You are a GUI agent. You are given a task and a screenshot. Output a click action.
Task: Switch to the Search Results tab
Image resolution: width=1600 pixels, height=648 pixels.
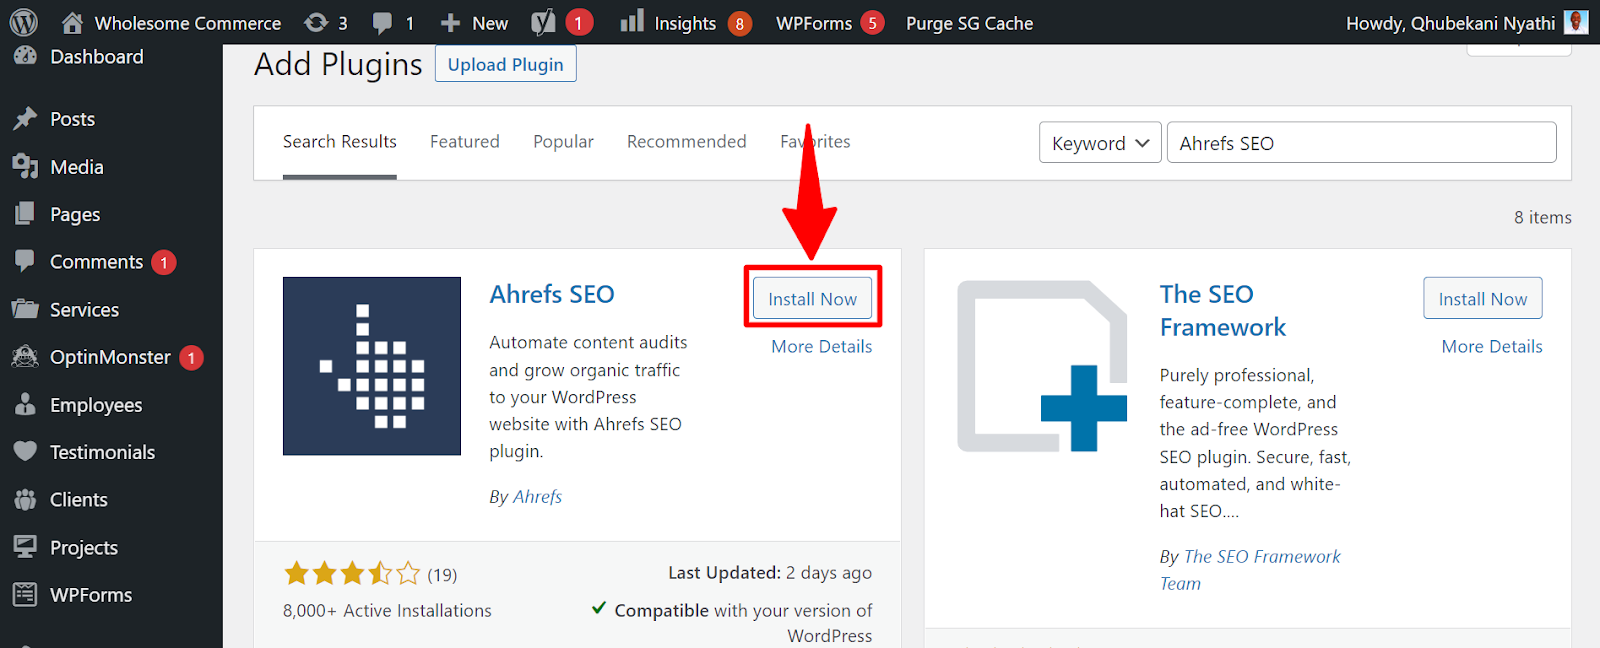[340, 142]
